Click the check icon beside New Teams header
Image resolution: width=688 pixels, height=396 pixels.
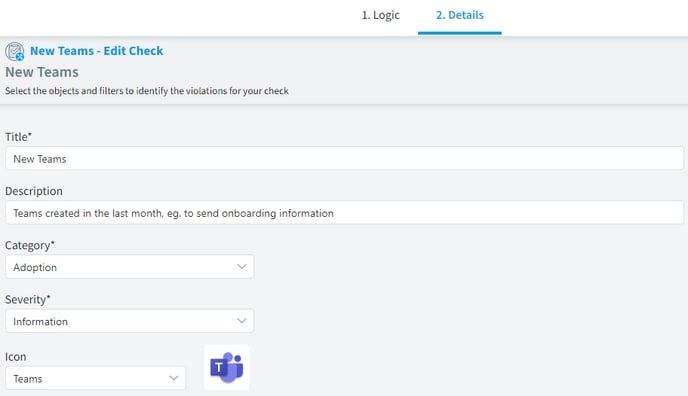(14, 51)
